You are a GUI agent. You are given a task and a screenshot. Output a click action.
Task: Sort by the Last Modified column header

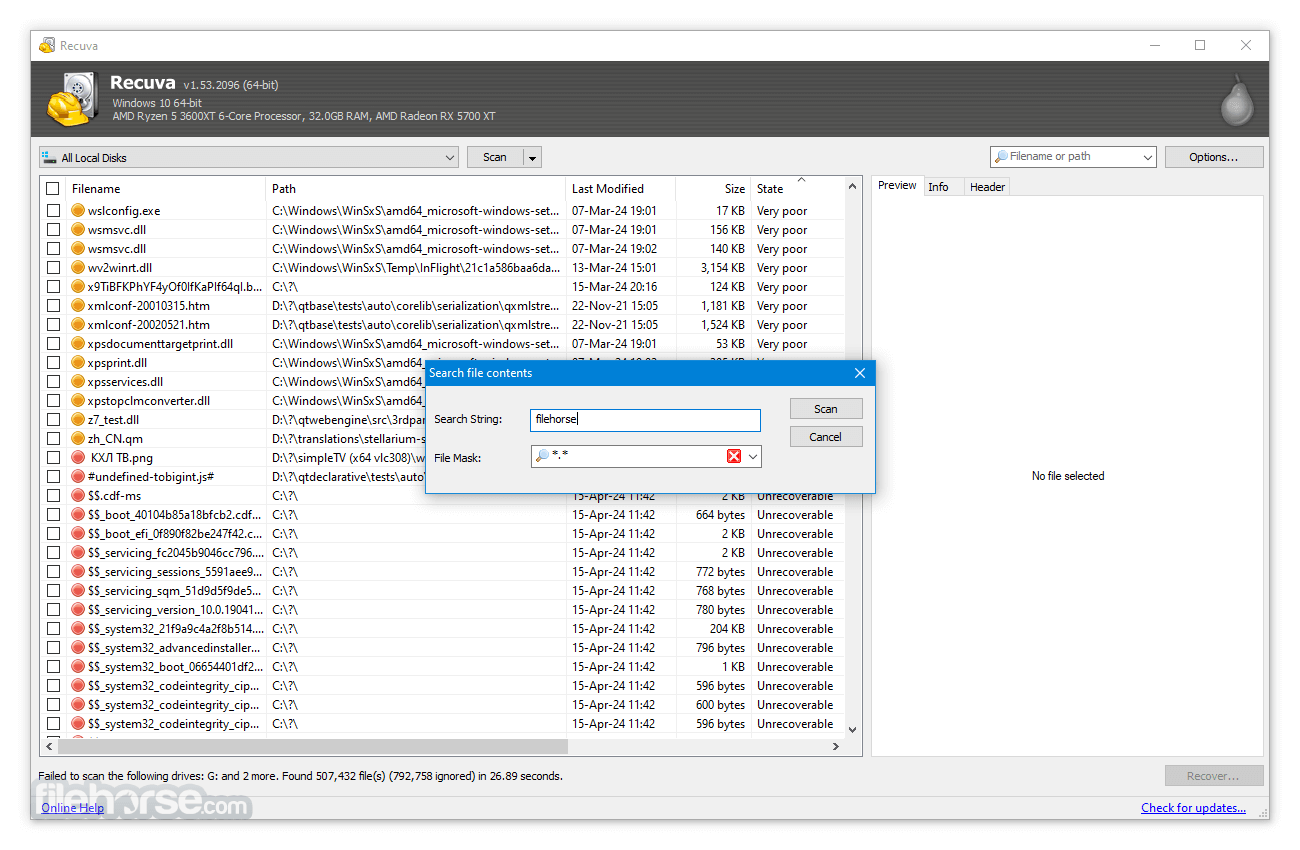pos(621,189)
